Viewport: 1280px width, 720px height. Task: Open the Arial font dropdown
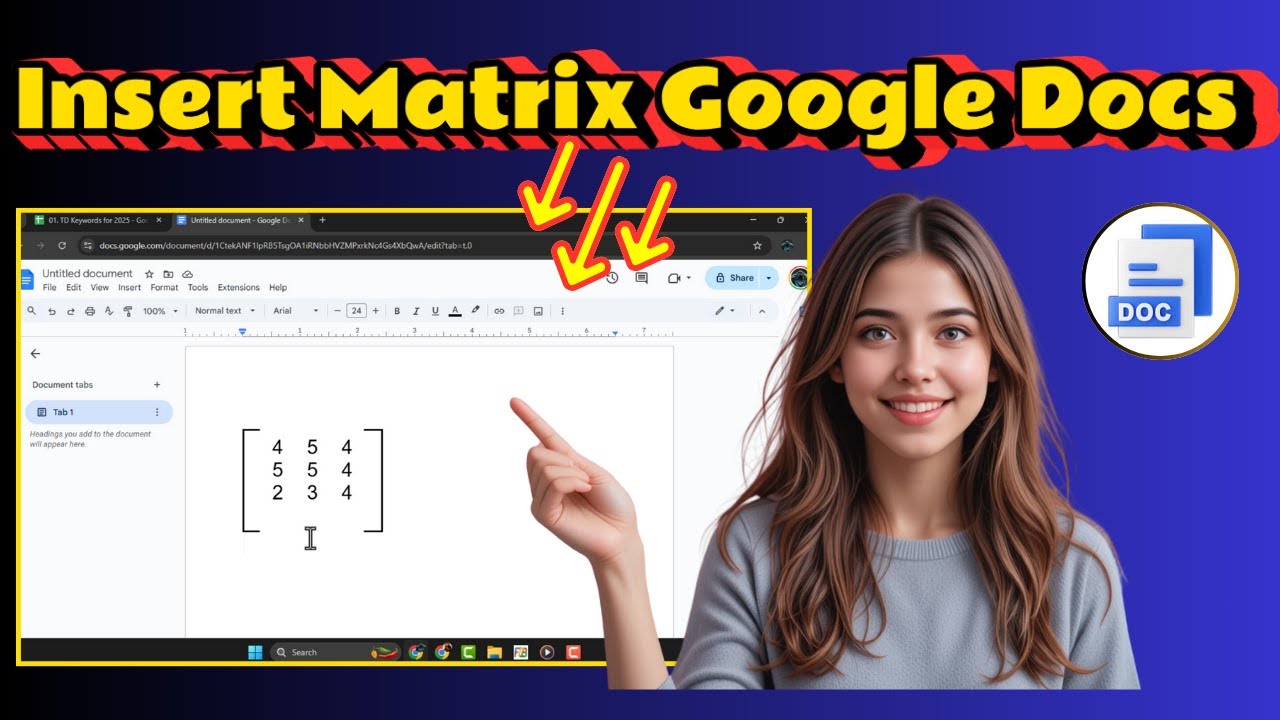pyautogui.click(x=296, y=311)
